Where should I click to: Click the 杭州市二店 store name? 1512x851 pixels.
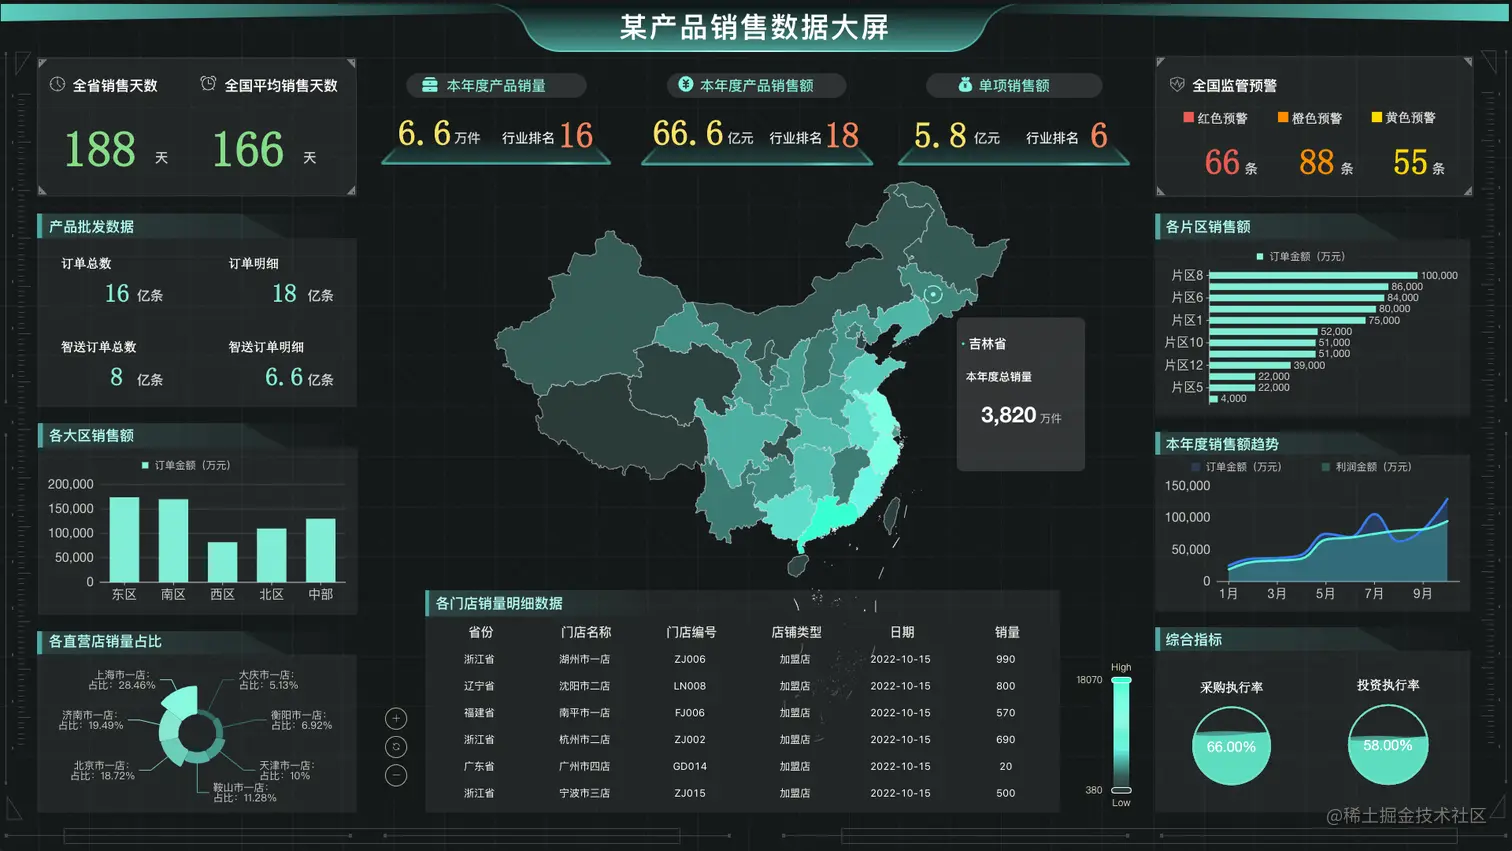[585, 740]
